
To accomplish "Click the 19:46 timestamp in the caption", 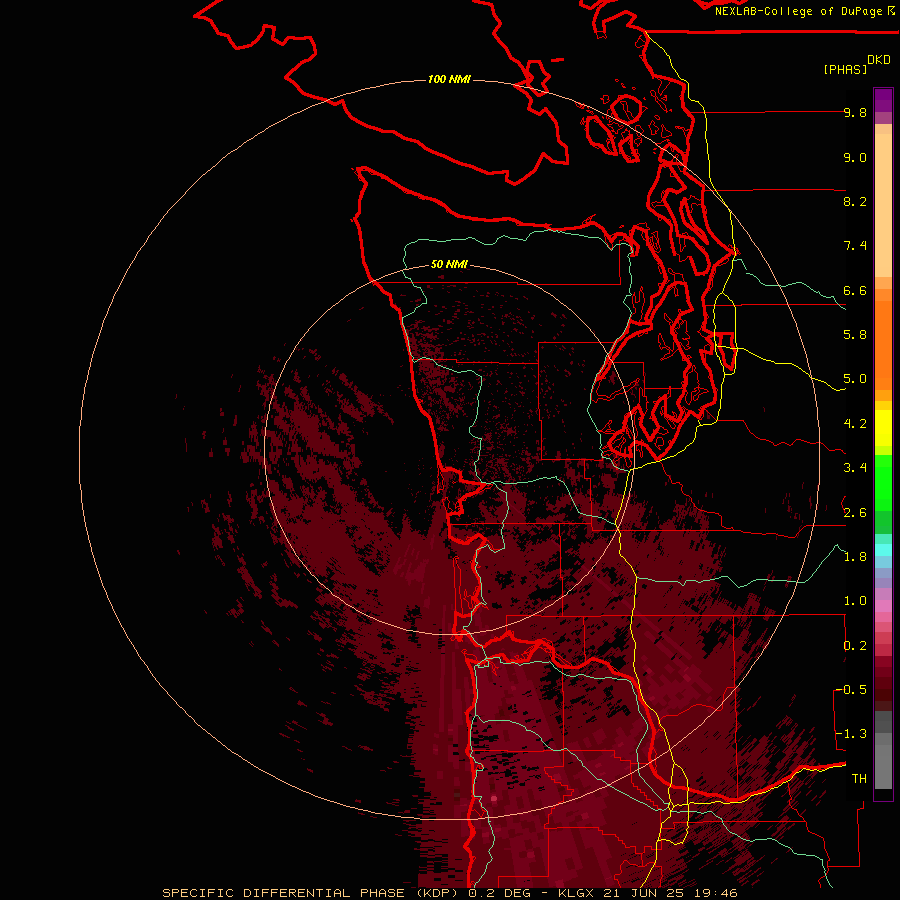I will 715,893.
